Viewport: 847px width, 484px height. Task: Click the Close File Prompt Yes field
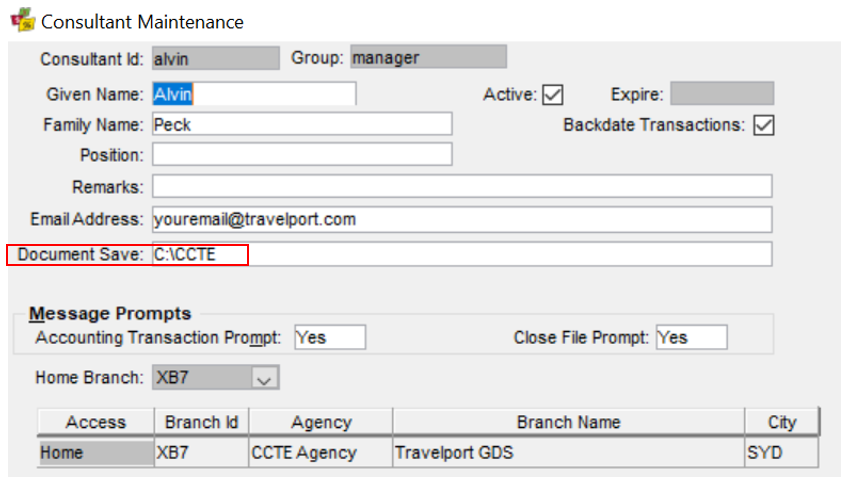[691, 338]
